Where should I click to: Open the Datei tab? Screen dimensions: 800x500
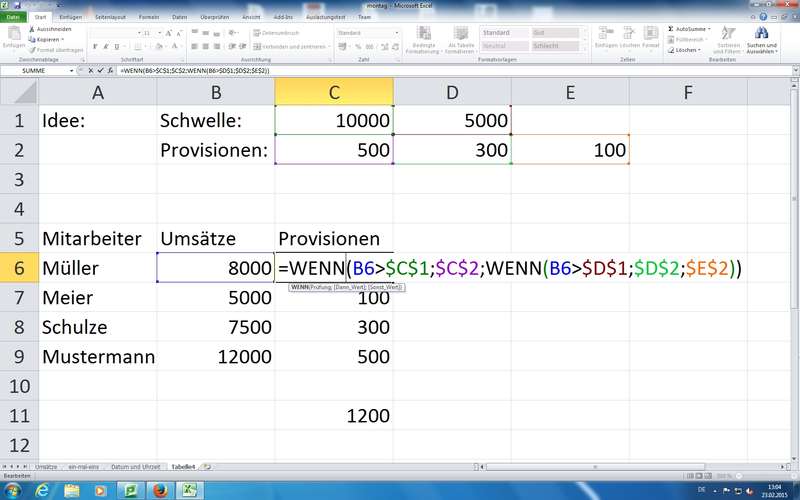click(x=13, y=17)
